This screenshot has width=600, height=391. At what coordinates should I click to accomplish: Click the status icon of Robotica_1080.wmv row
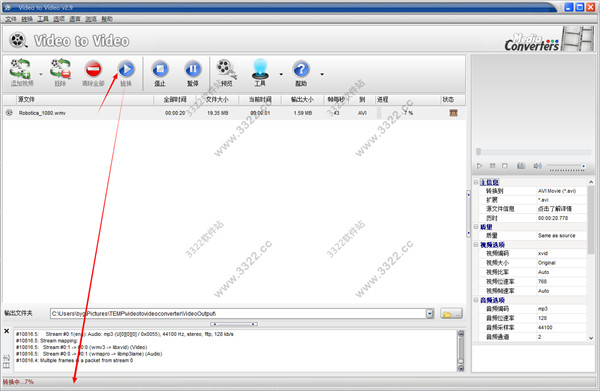click(453, 113)
